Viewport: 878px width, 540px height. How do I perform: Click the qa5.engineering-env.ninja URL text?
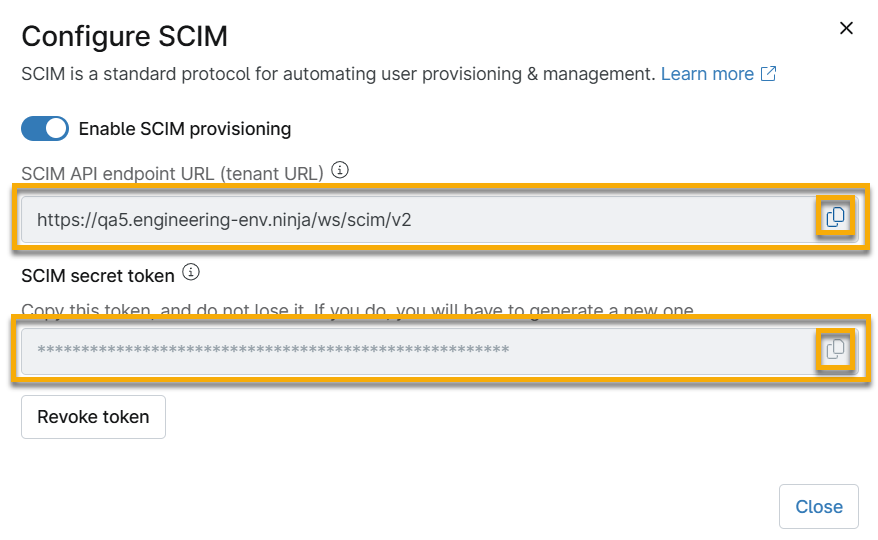pyautogui.click(x=224, y=219)
